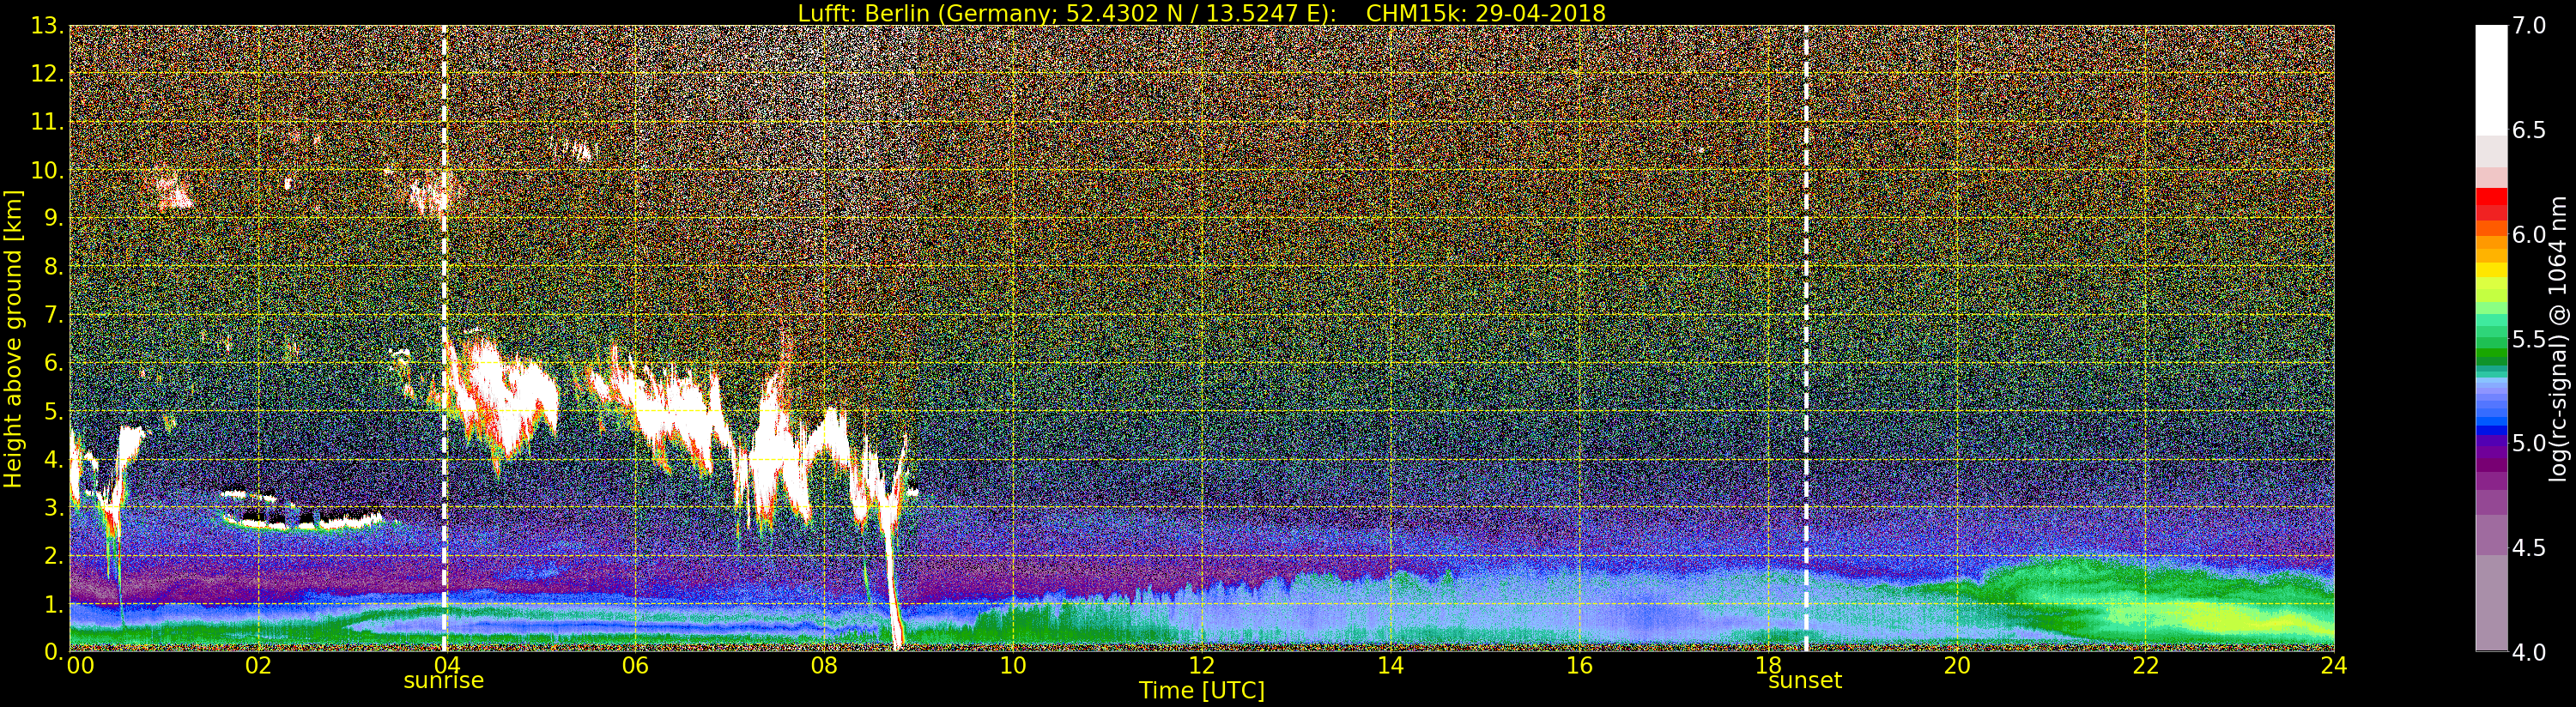Viewport: 2576px width, 707px height.
Task: Click the white dashed sunrise marker line
Action: (x=444, y=338)
